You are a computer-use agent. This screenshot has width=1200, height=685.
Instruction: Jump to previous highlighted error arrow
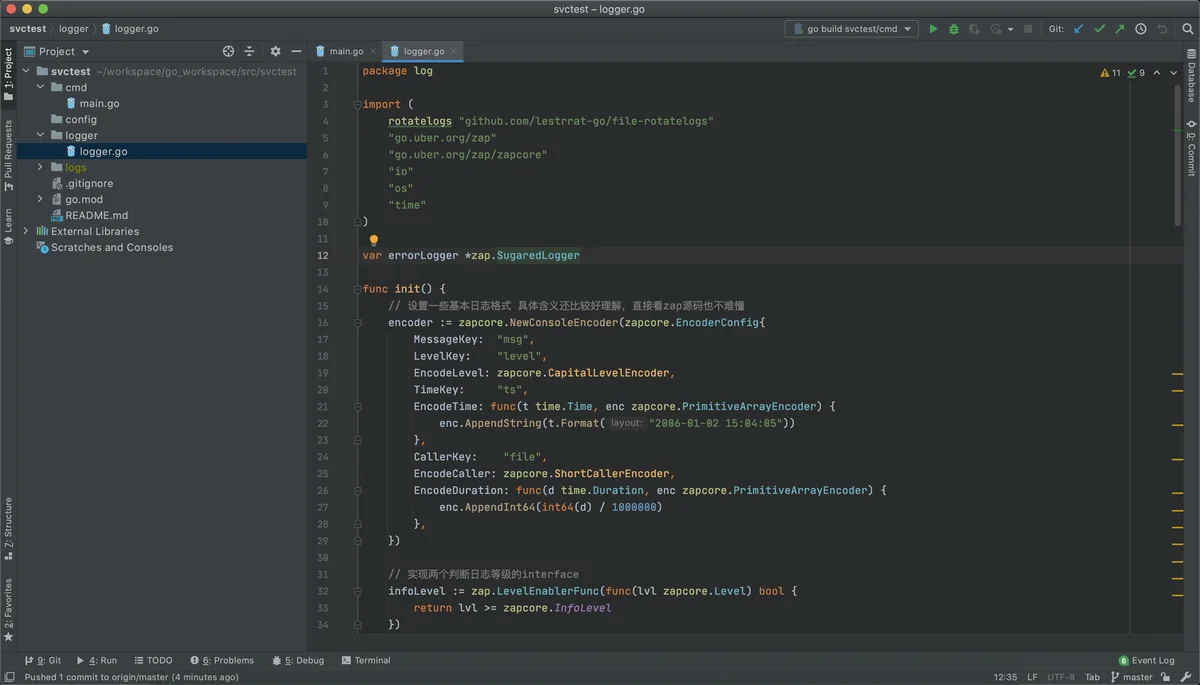pyautogui.click(x=1157, y=73)
